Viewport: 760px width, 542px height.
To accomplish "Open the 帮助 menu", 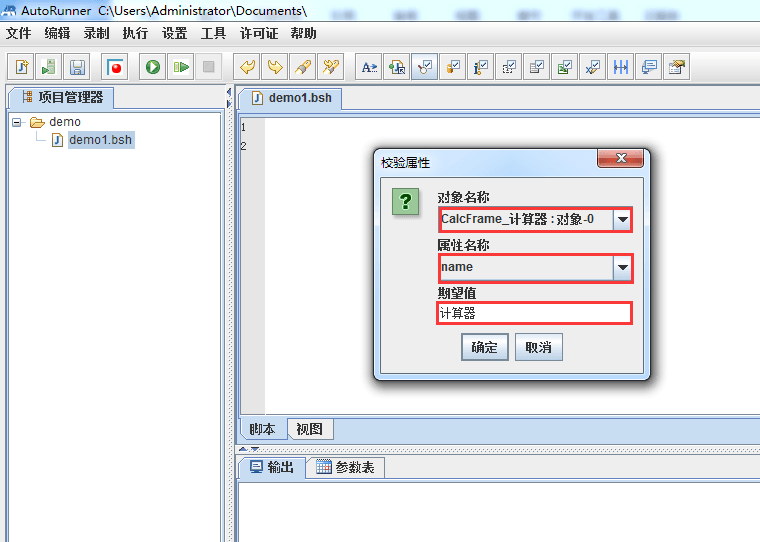I will click(x=303, y=33).
